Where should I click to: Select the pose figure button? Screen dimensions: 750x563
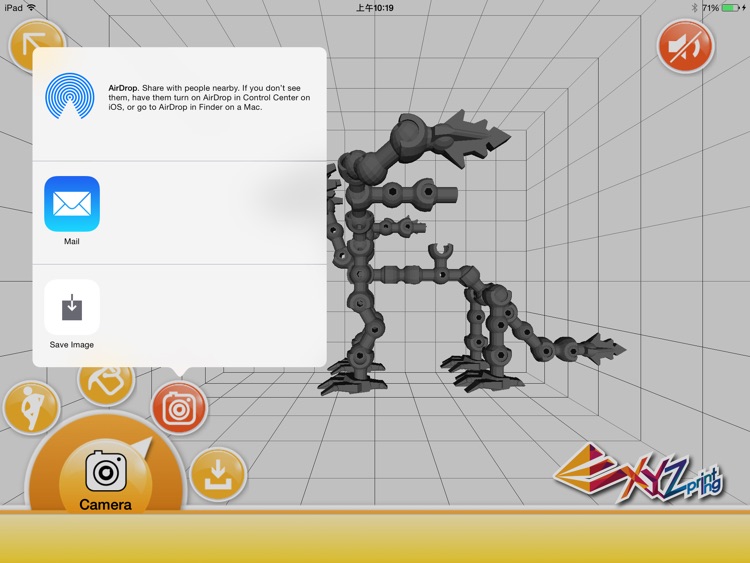pos(31,408)
